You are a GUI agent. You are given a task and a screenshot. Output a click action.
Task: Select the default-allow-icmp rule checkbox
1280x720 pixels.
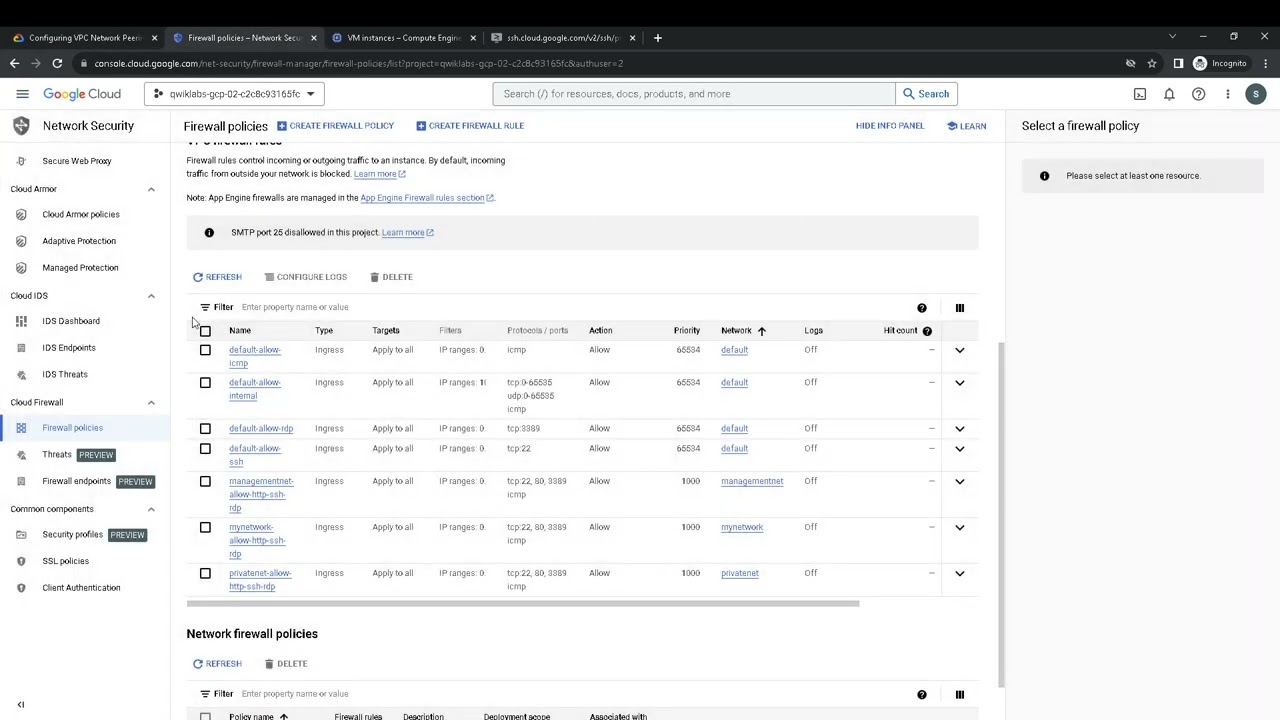(205, 350)
